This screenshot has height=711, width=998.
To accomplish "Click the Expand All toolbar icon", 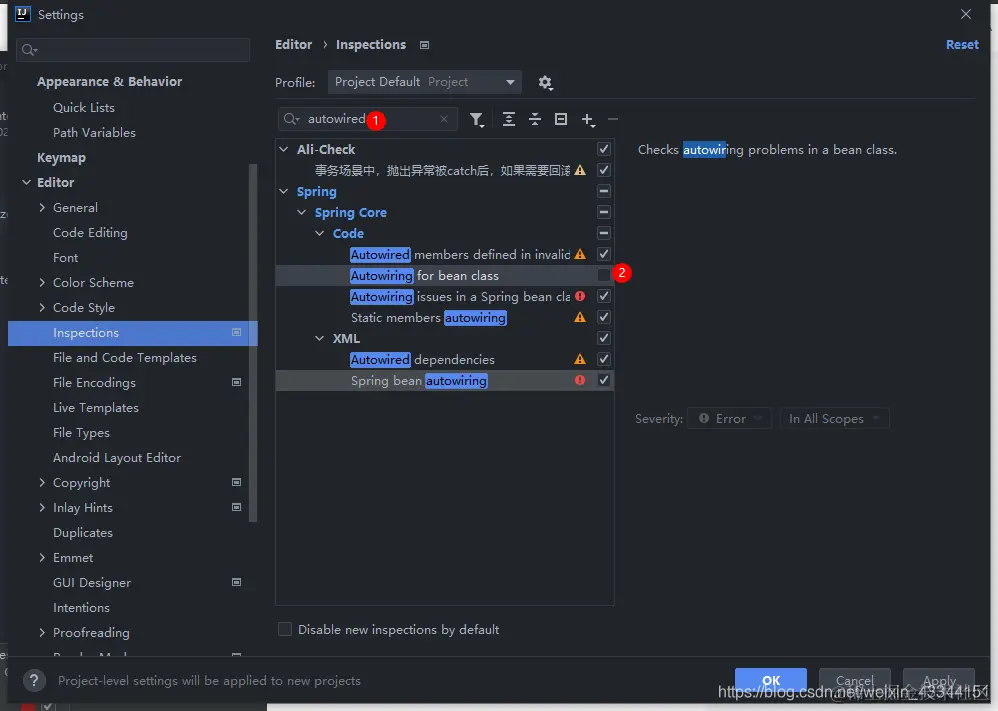I will [x=509, y=119].
